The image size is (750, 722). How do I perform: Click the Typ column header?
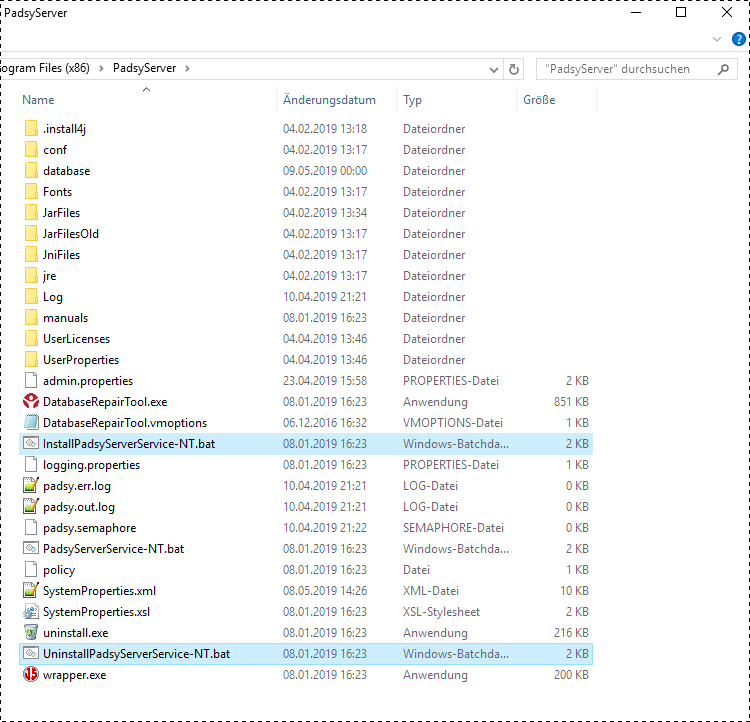412,100
